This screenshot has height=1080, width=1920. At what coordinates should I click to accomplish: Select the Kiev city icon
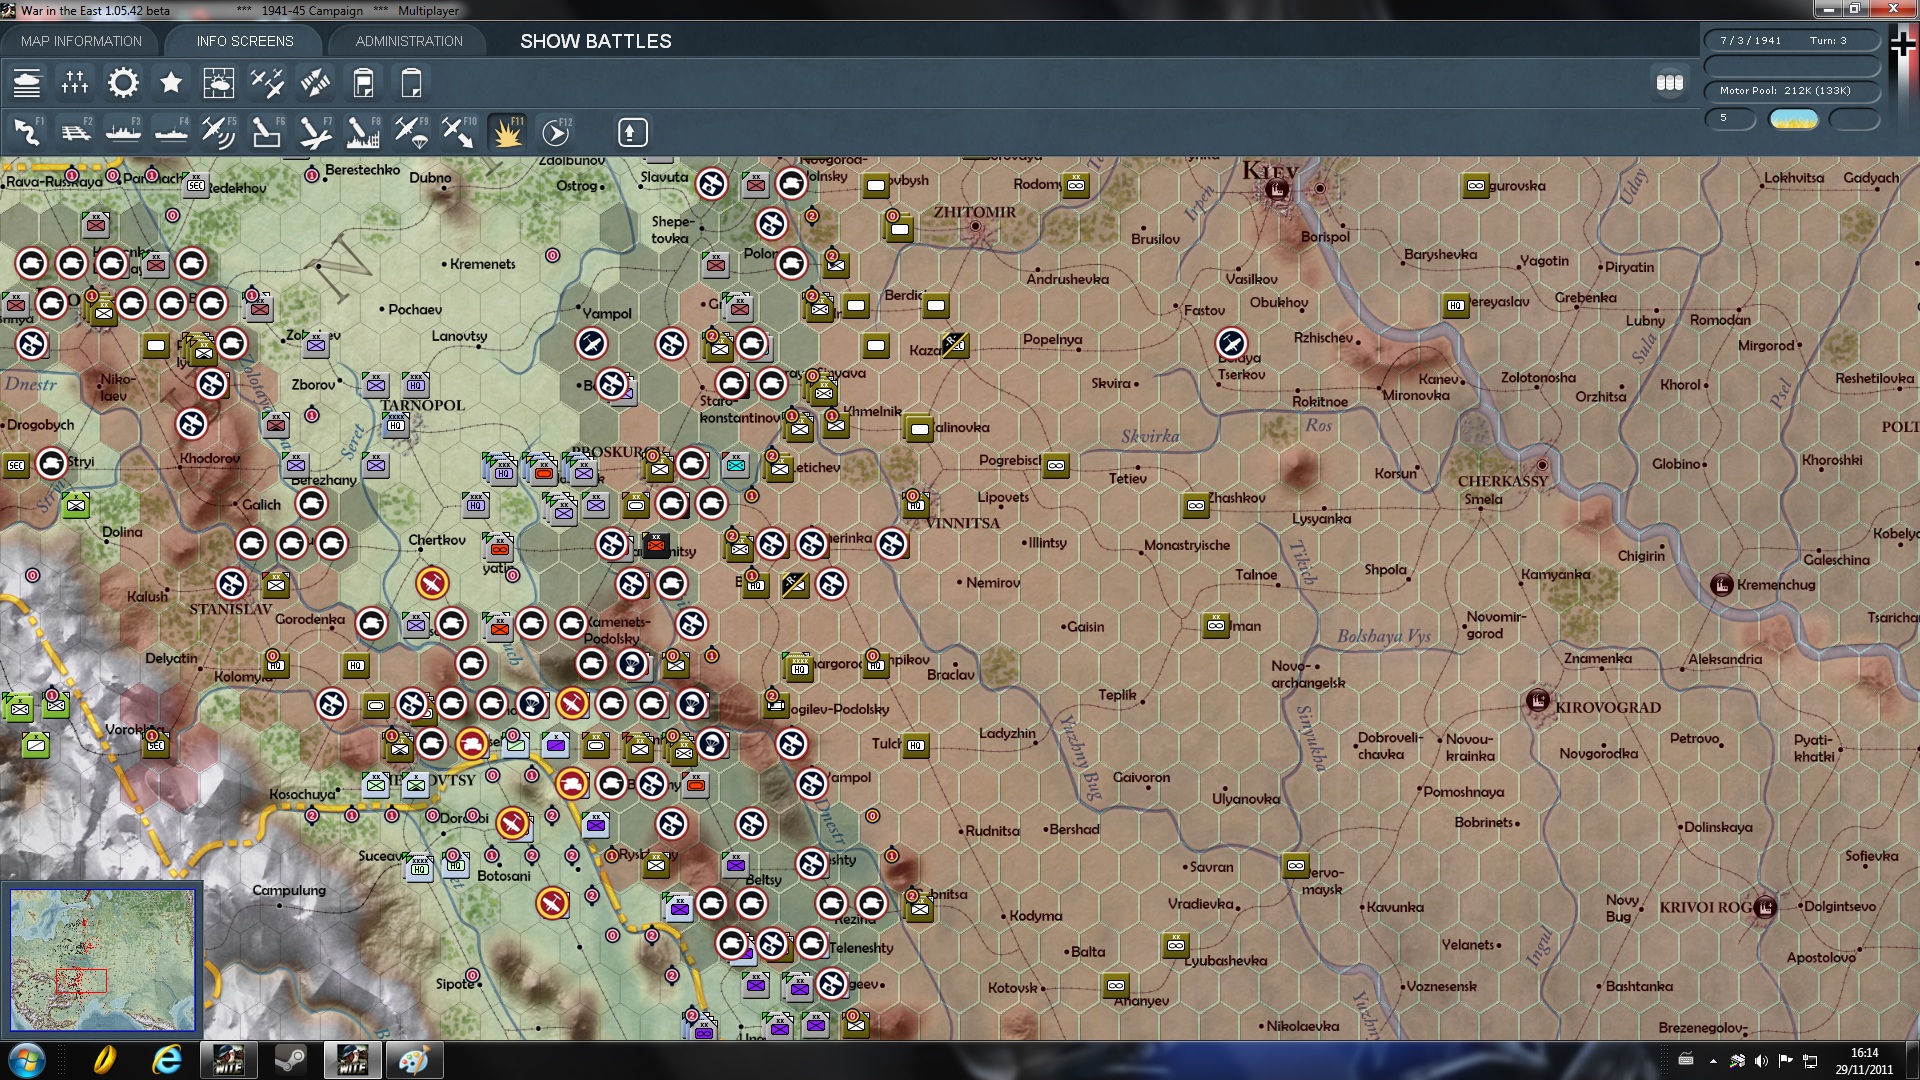pos(1276,189)
